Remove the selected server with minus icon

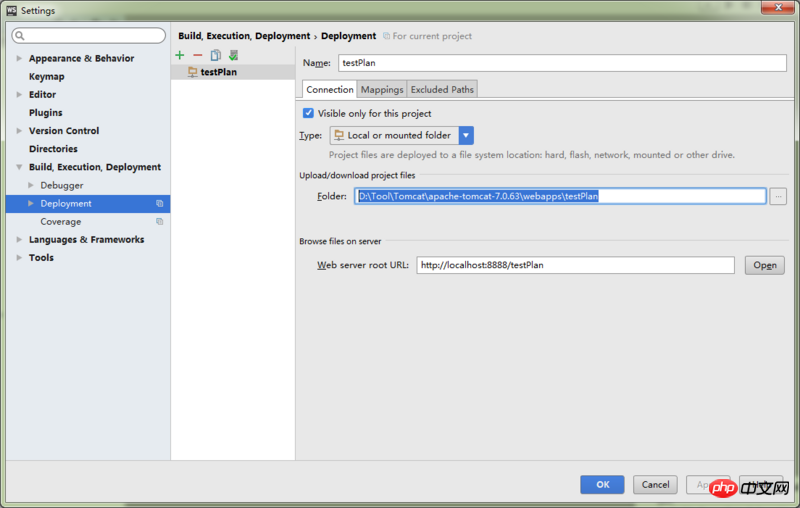197,55
